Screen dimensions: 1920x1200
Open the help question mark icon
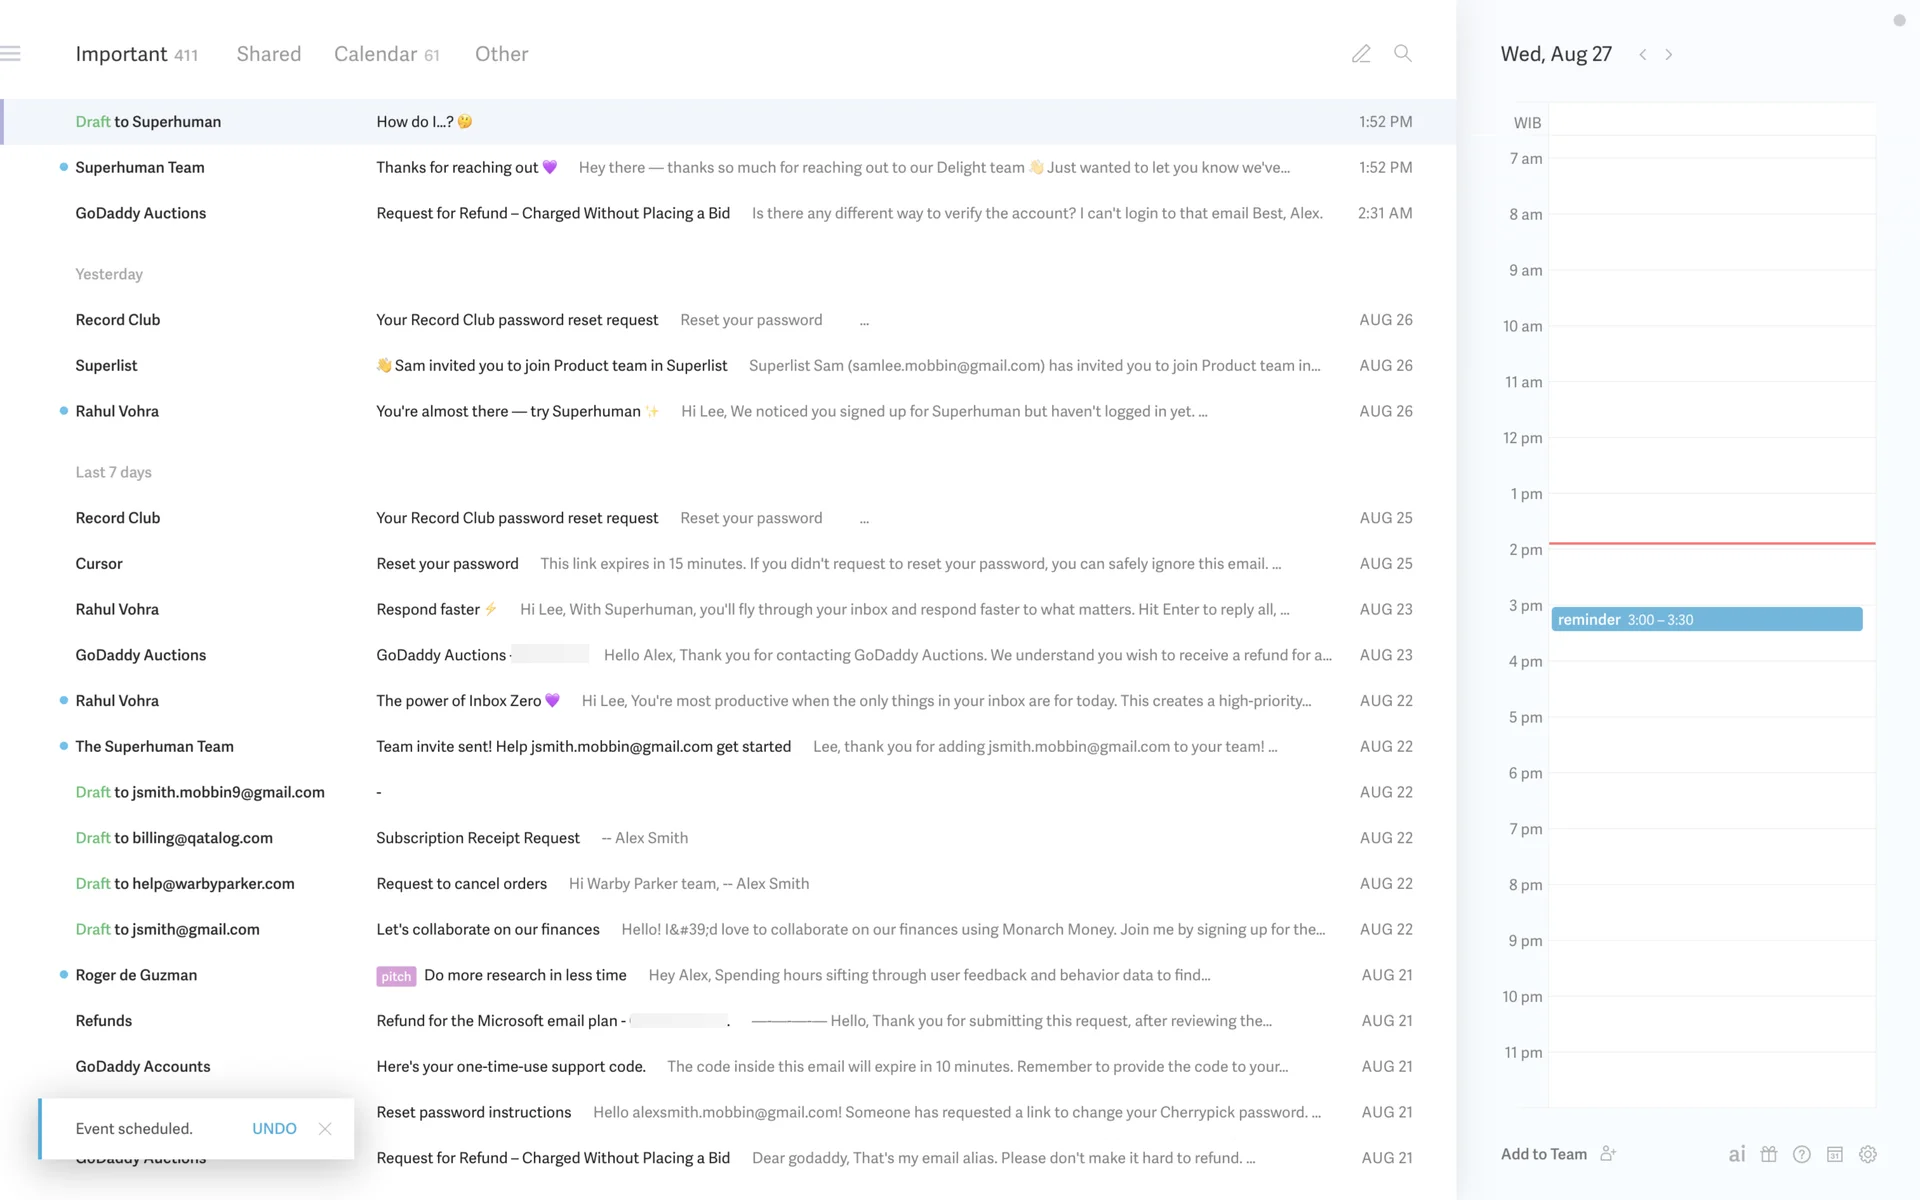[1801, 1154]
